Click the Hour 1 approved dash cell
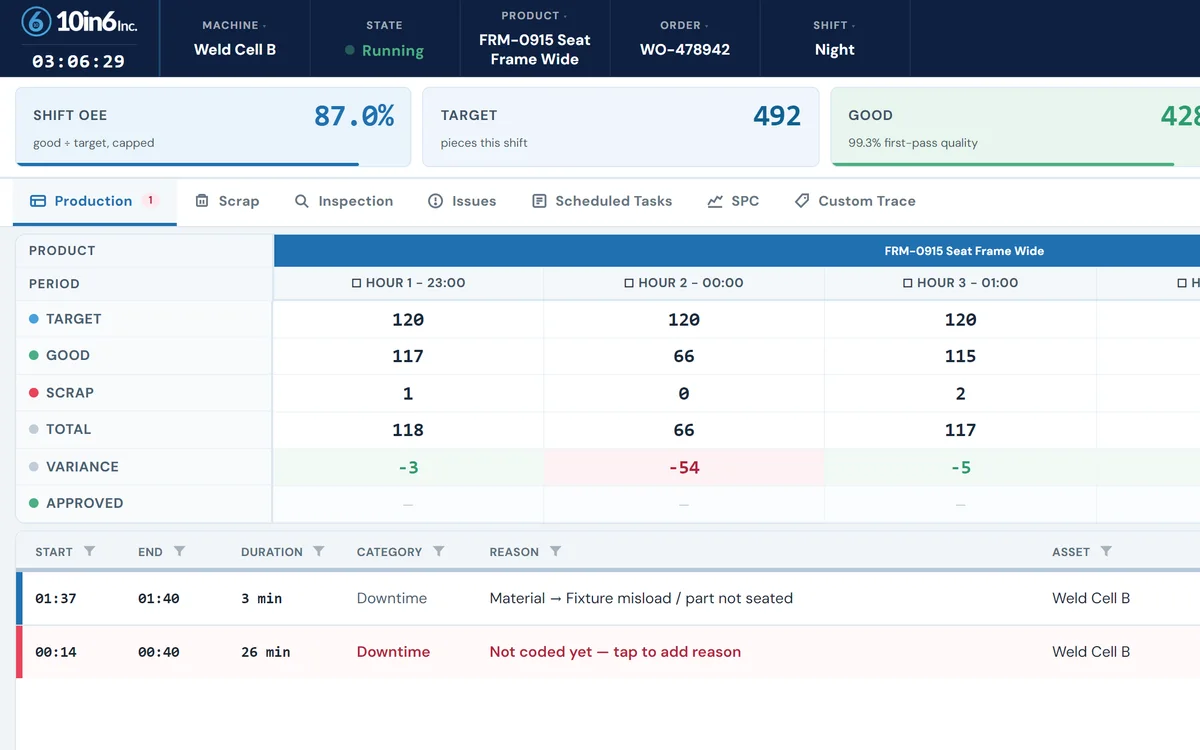 [408, 504]
